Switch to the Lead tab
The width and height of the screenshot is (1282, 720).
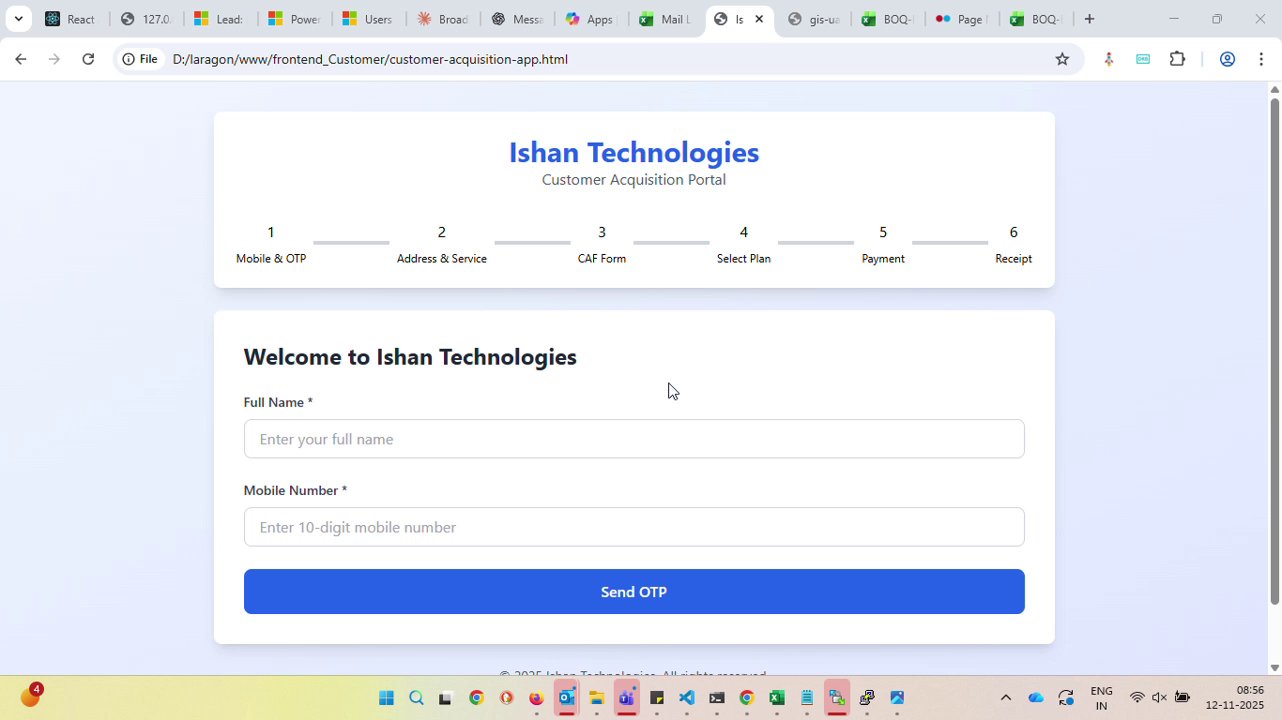click(219, 19)
